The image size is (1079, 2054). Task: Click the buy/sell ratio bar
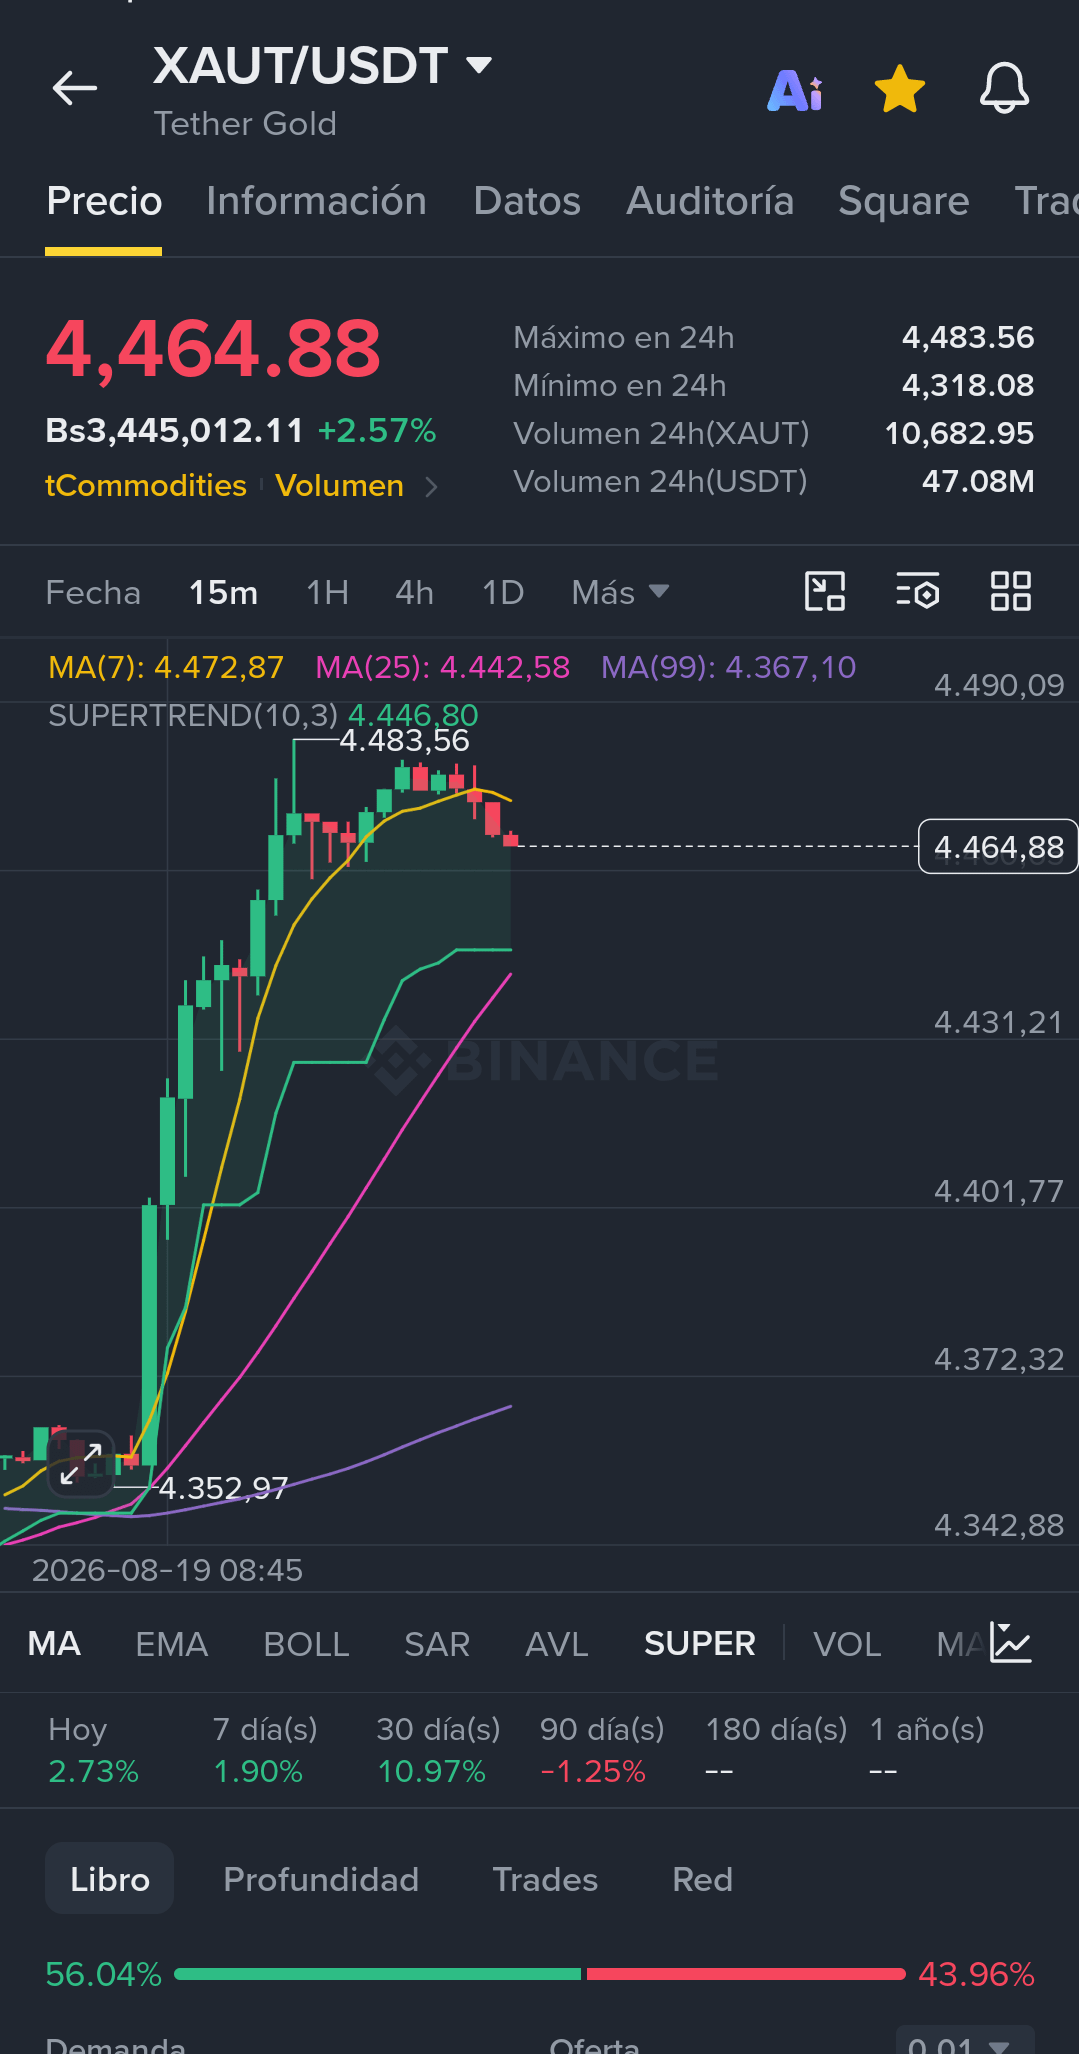[540, 1974]
